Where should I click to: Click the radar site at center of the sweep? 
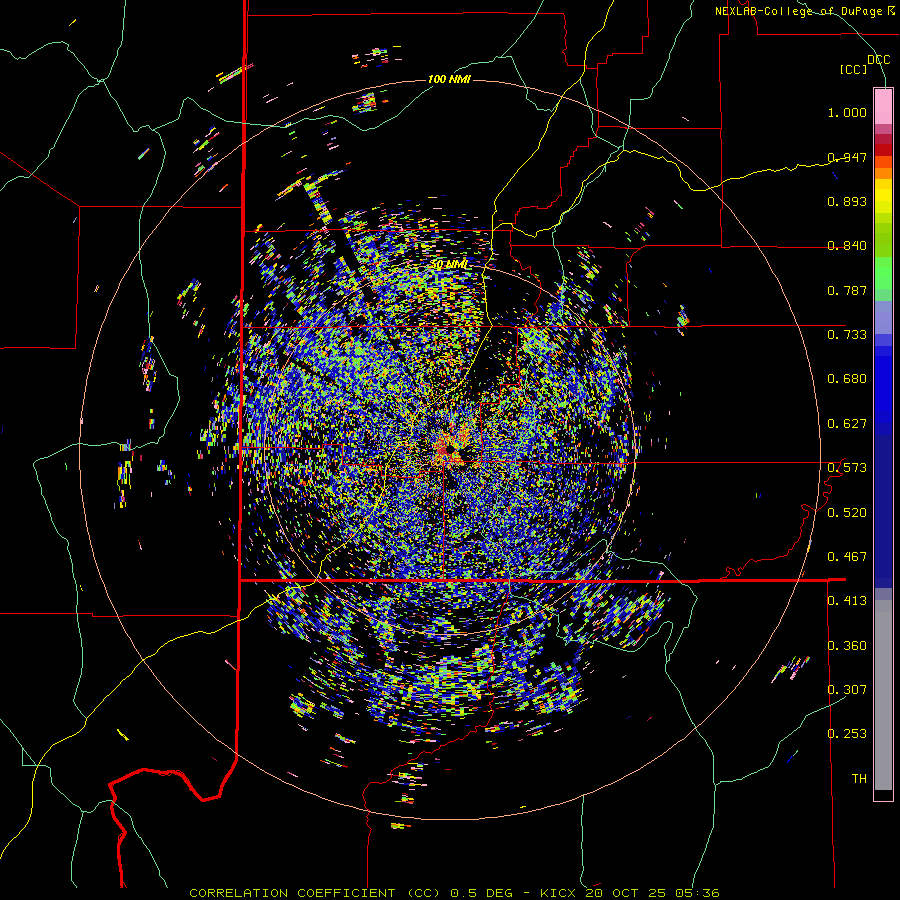[449, 448]
